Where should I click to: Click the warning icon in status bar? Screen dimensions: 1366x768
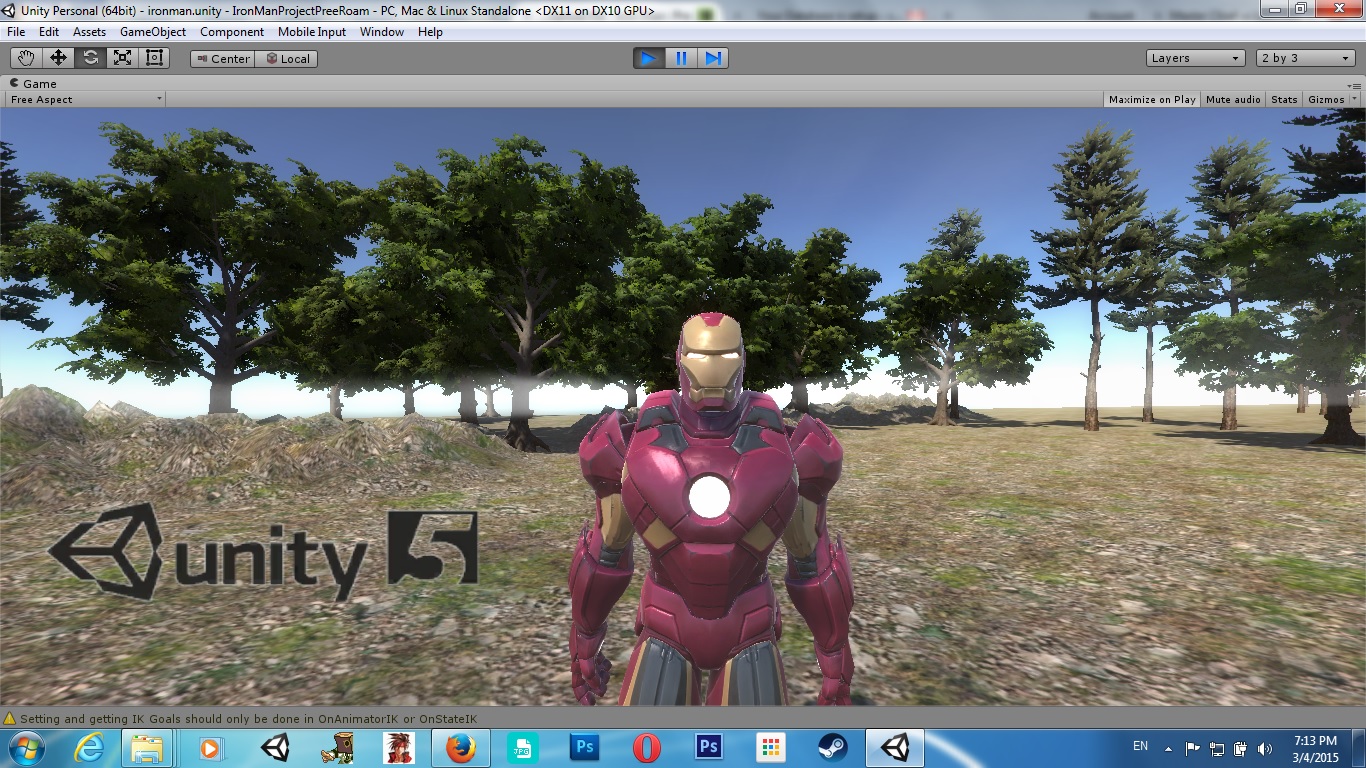click(10, 719)
